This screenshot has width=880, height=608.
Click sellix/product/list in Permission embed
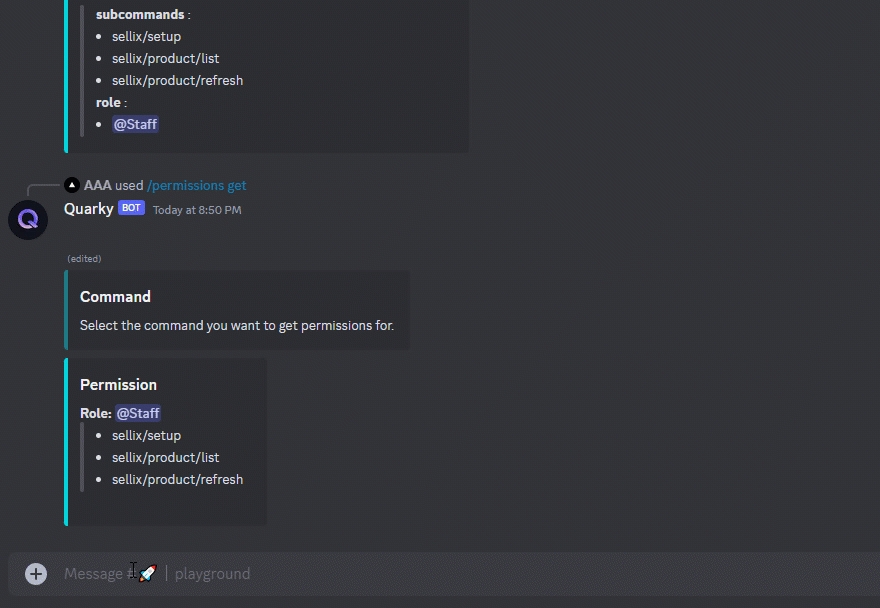point(166,458)
